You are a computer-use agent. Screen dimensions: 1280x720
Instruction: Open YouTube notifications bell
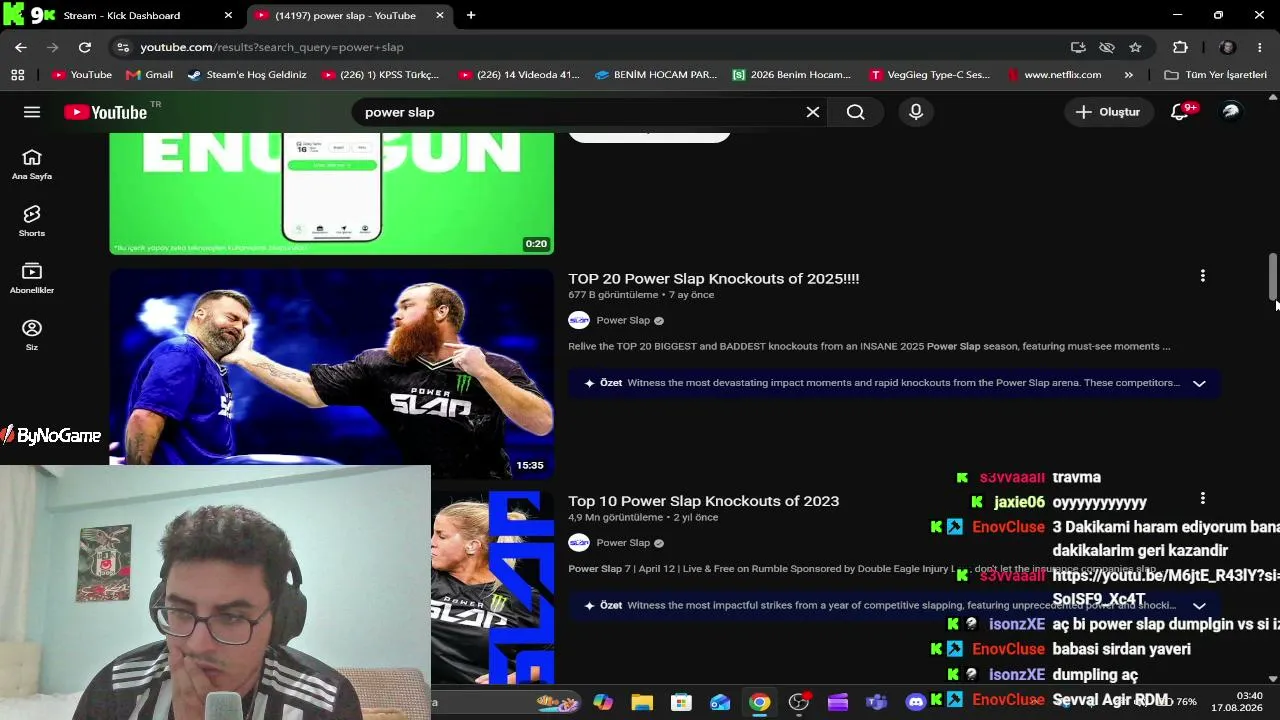1180,112
